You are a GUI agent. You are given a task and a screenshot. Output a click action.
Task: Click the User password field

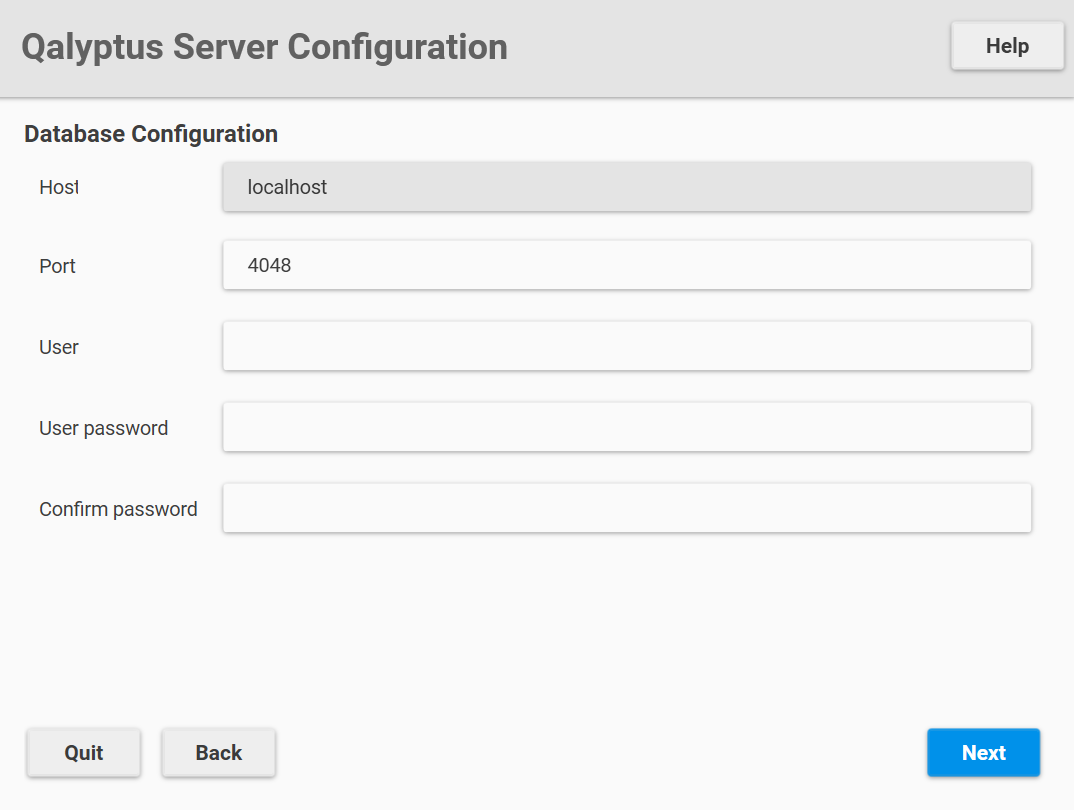click(626, 426)
